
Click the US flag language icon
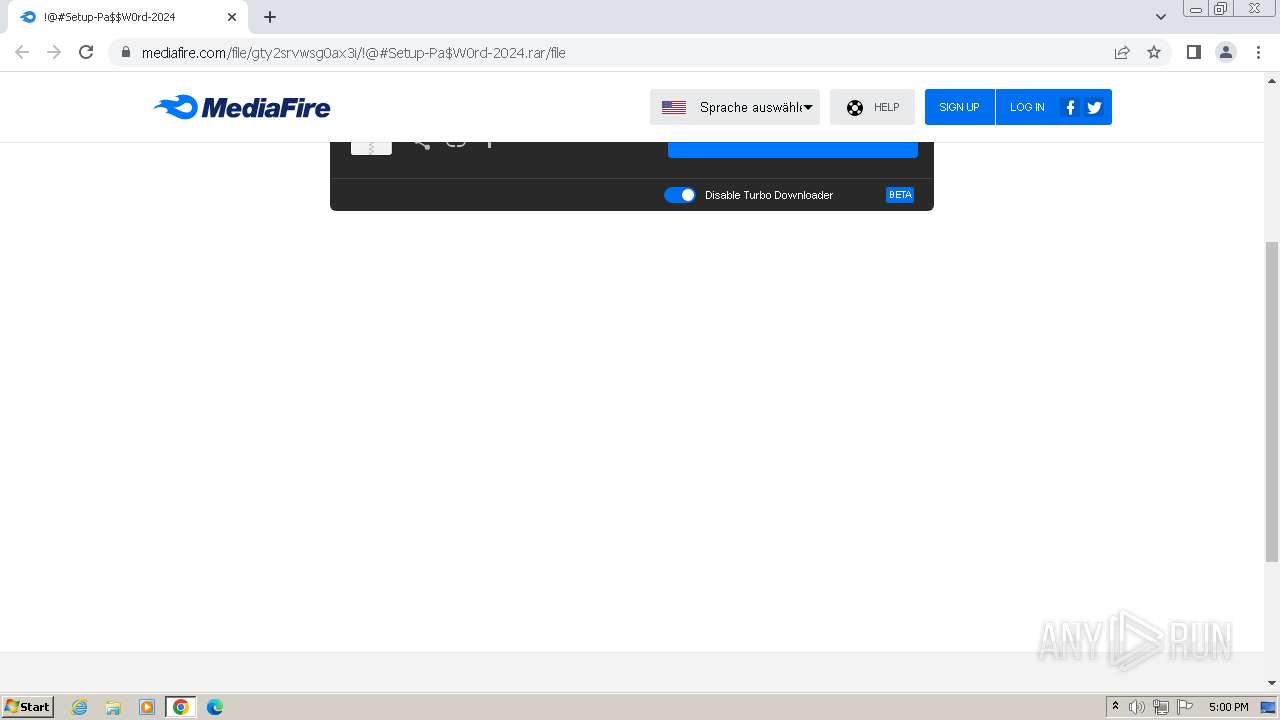tap(674, 107)
